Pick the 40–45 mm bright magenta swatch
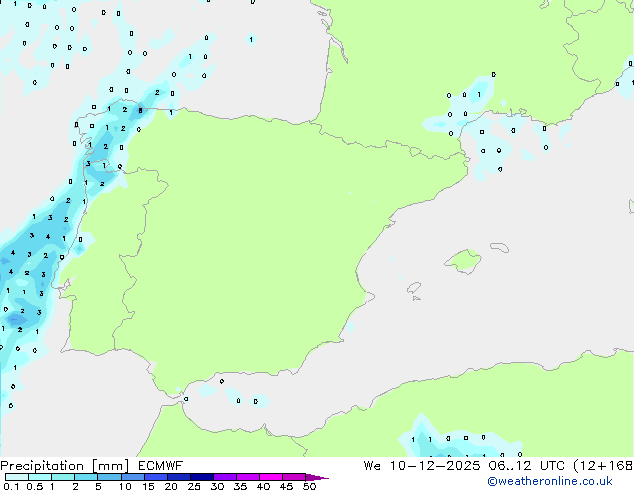This screenshot has width=634, height=490. point(271,477)
